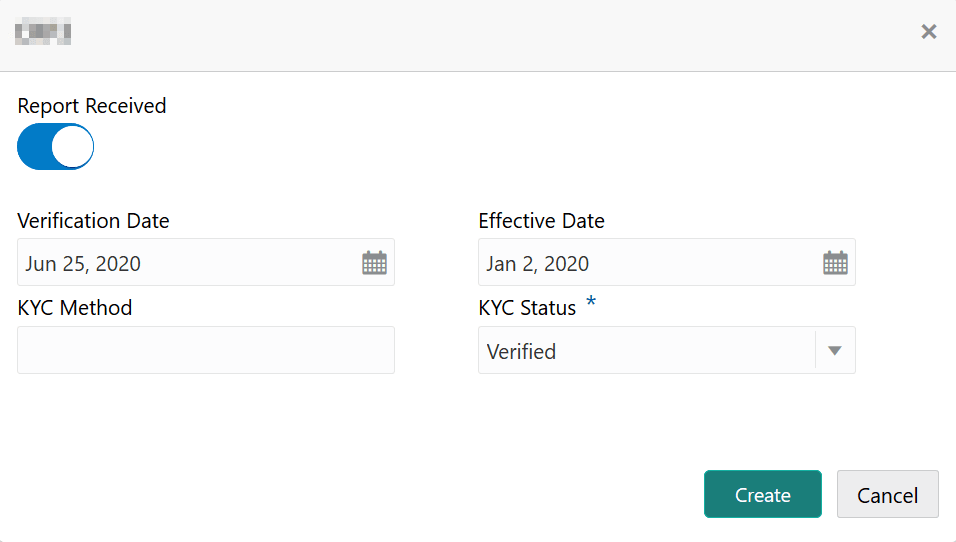The image size is (956, 542).
Task: Open the Effective Date calendar picker
Action: point(835,263)
